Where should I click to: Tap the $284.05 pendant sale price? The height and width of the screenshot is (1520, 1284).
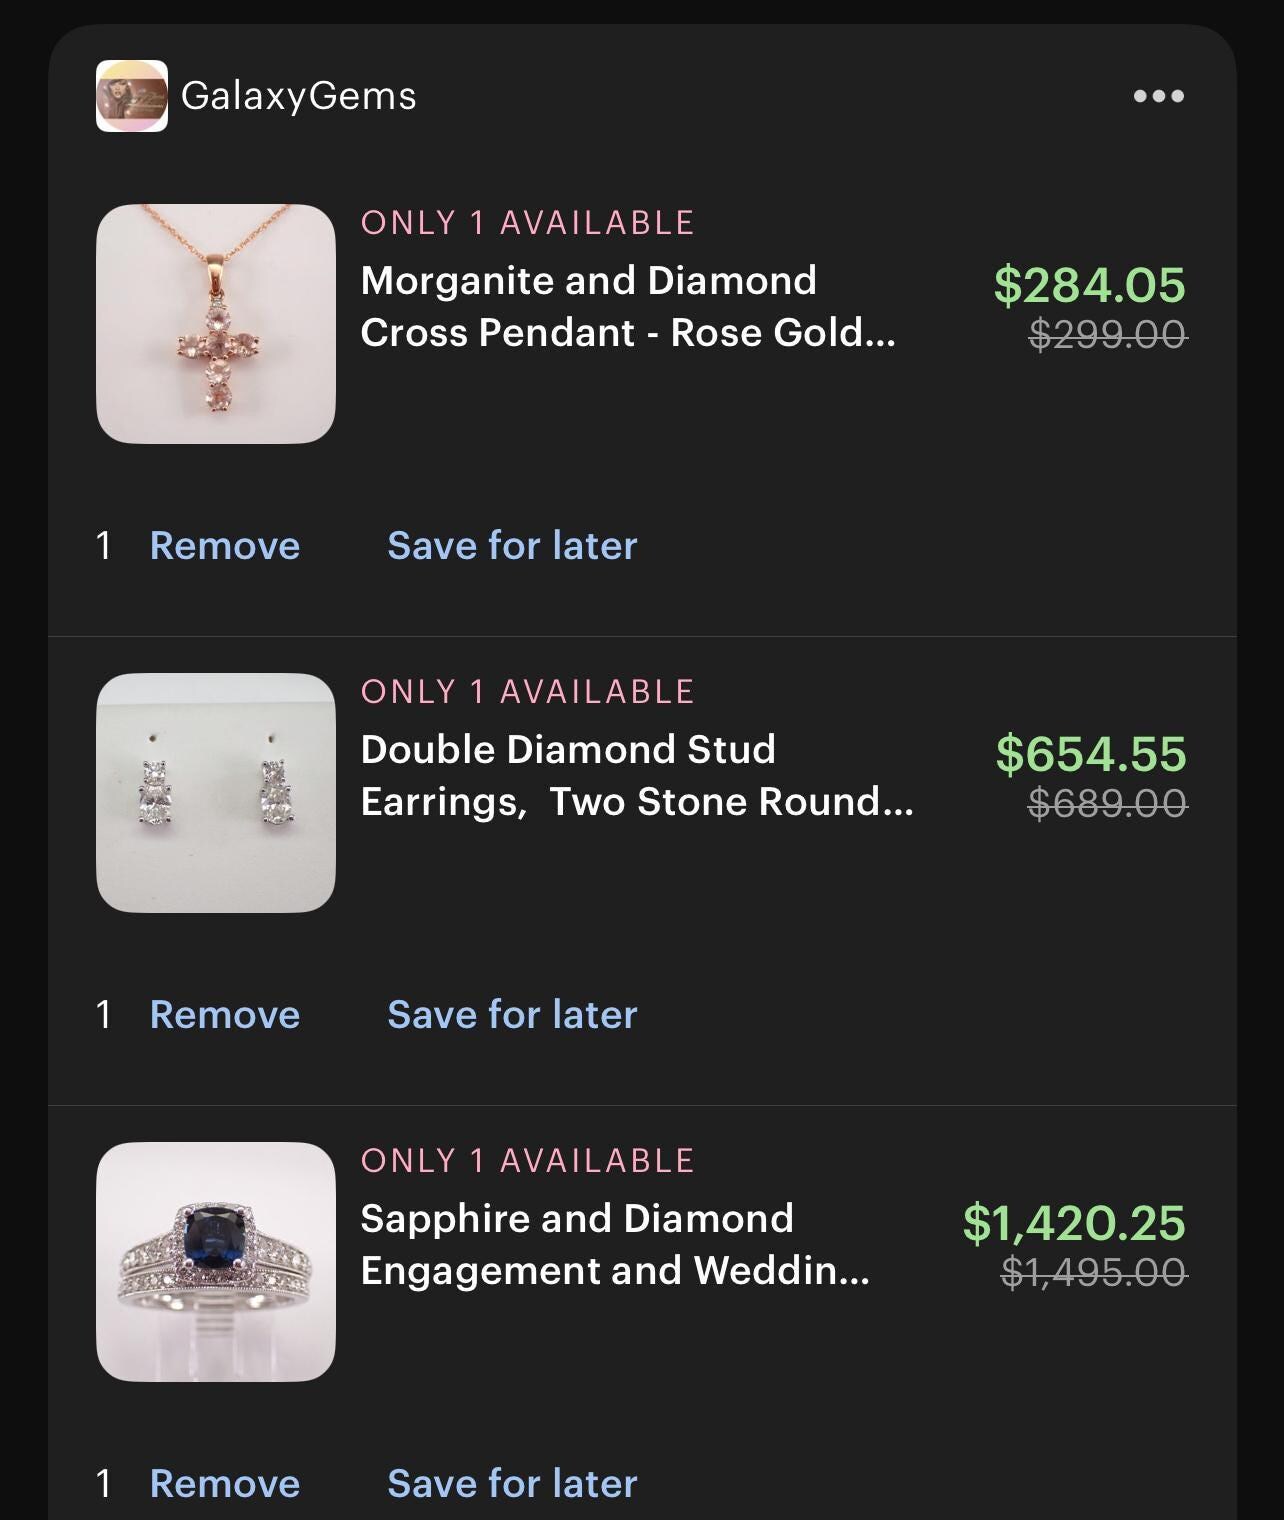1090,285
